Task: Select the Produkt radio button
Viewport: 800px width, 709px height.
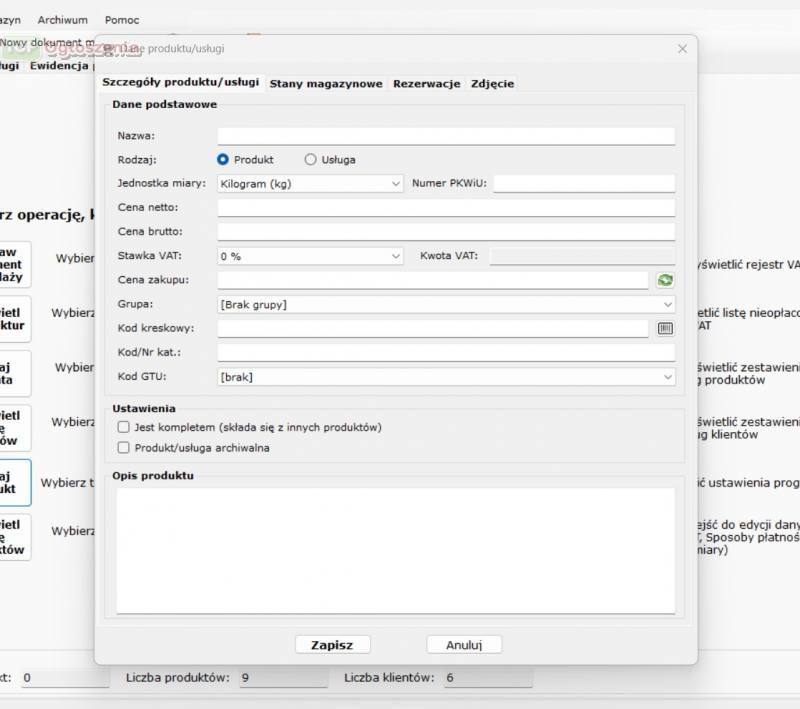Action: 223,159
